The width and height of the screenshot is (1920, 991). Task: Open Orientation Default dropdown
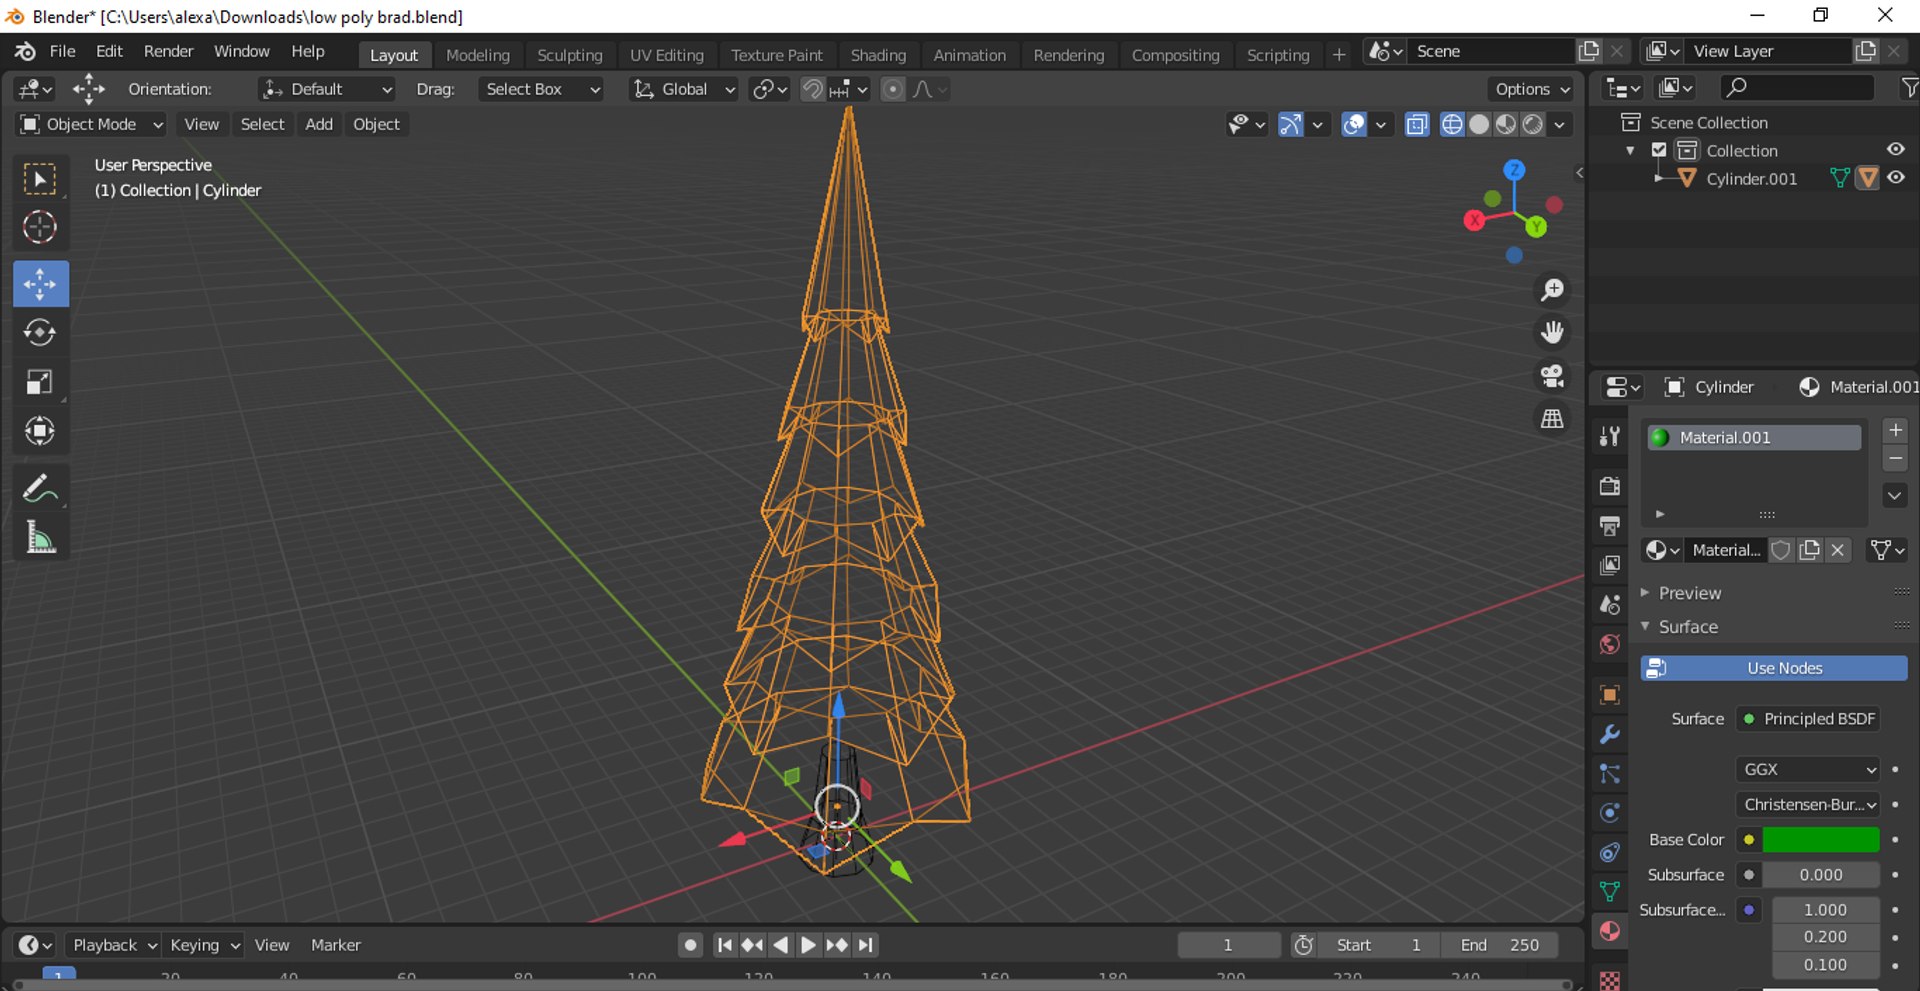click(x=326, y=89)
